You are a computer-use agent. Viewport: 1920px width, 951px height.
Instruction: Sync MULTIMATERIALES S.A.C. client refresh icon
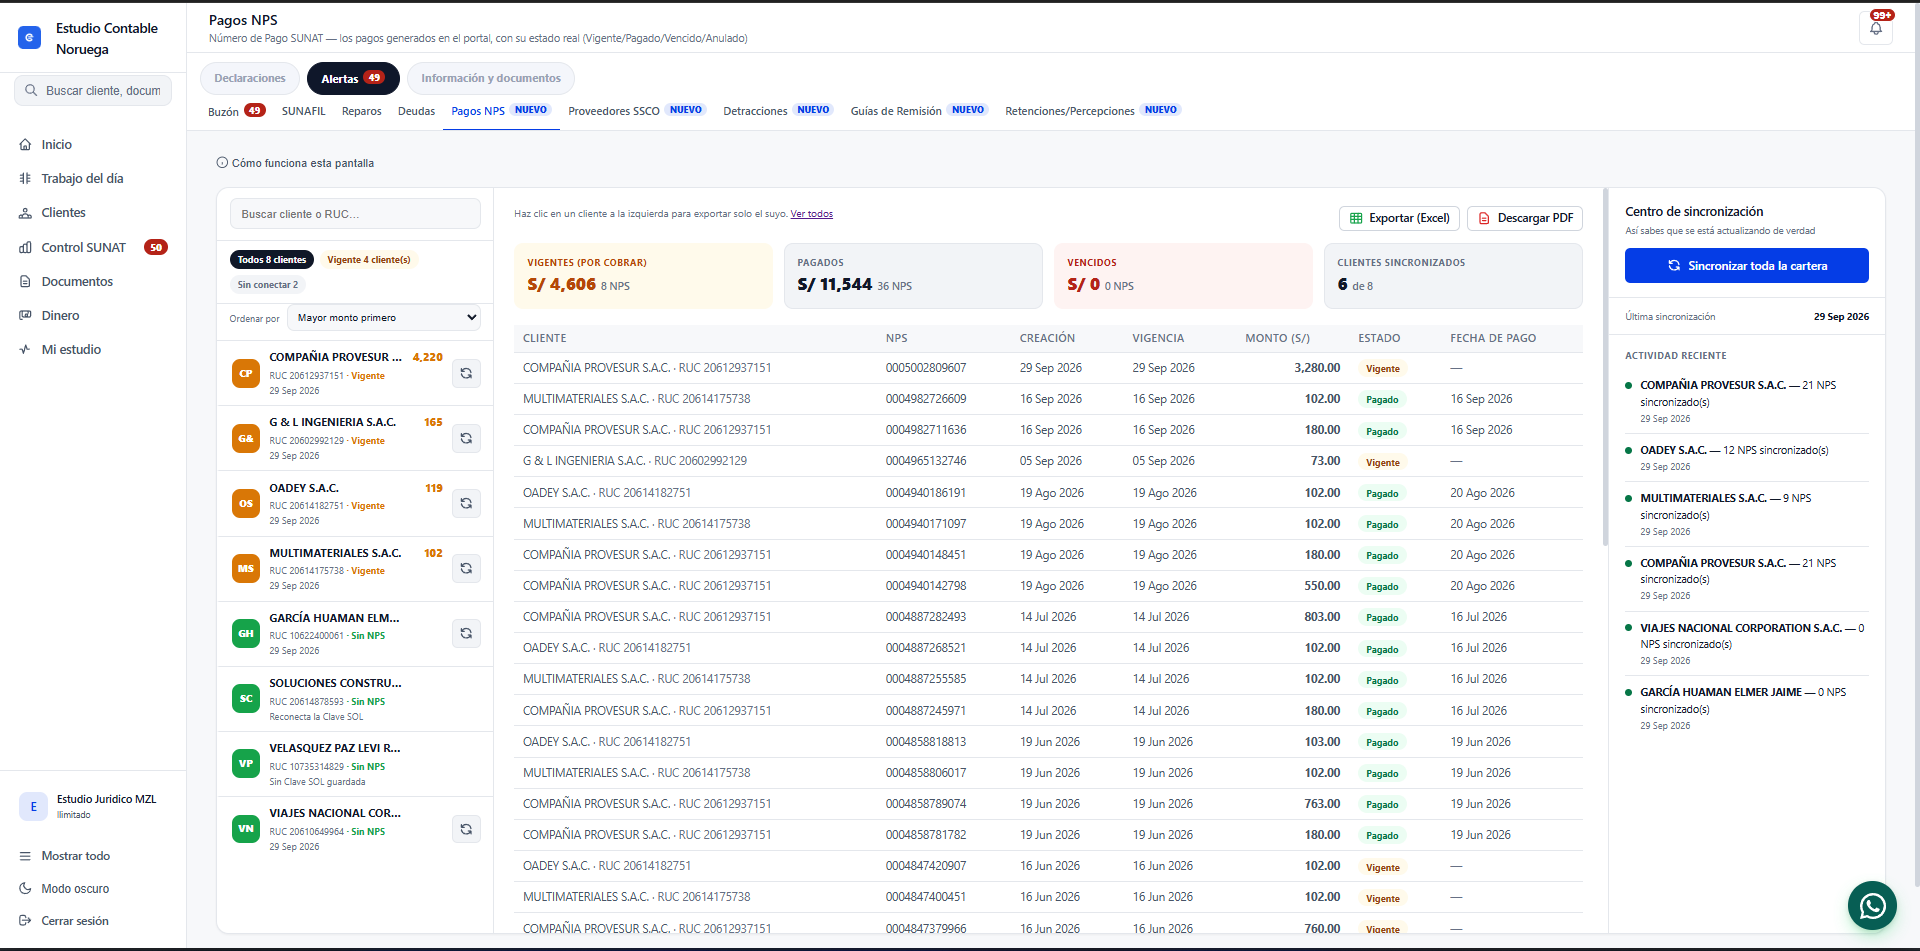466,568
